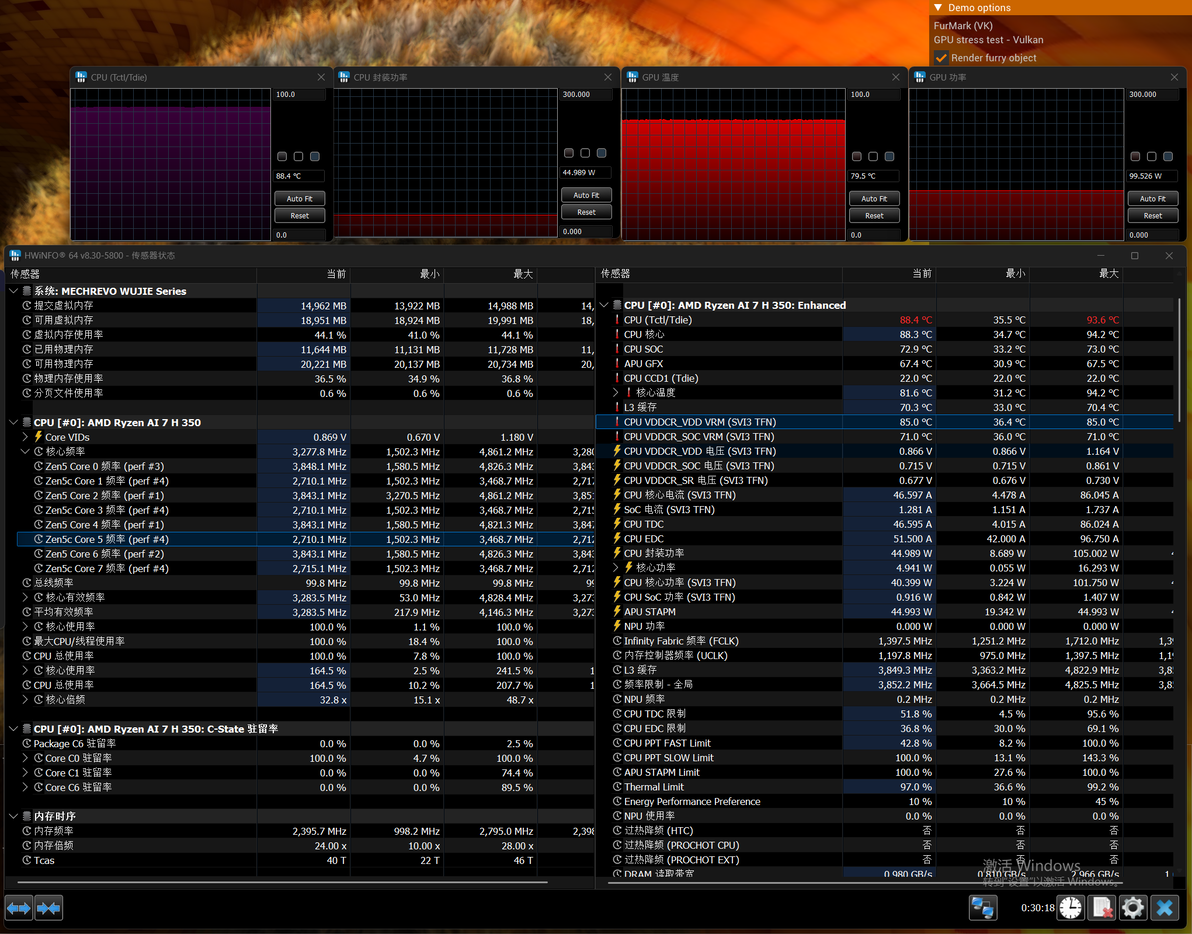
Task: Click the blue X close-sensors icon in bottom toolbar
Action: [x=1164, y=907]
